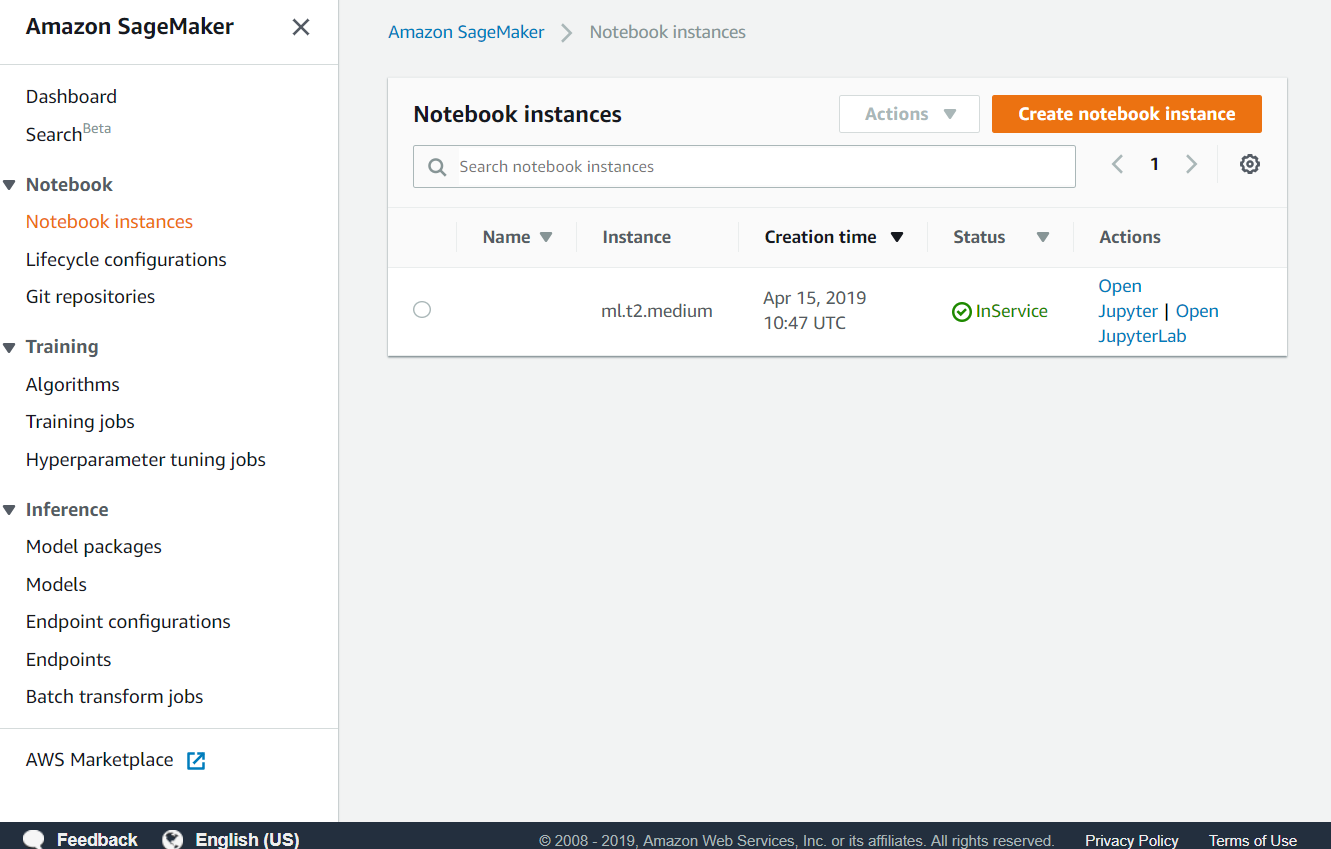The image size is (1331, 849).
Task: Click Notebook instances breadcrumb text
Action: (668, 32)
